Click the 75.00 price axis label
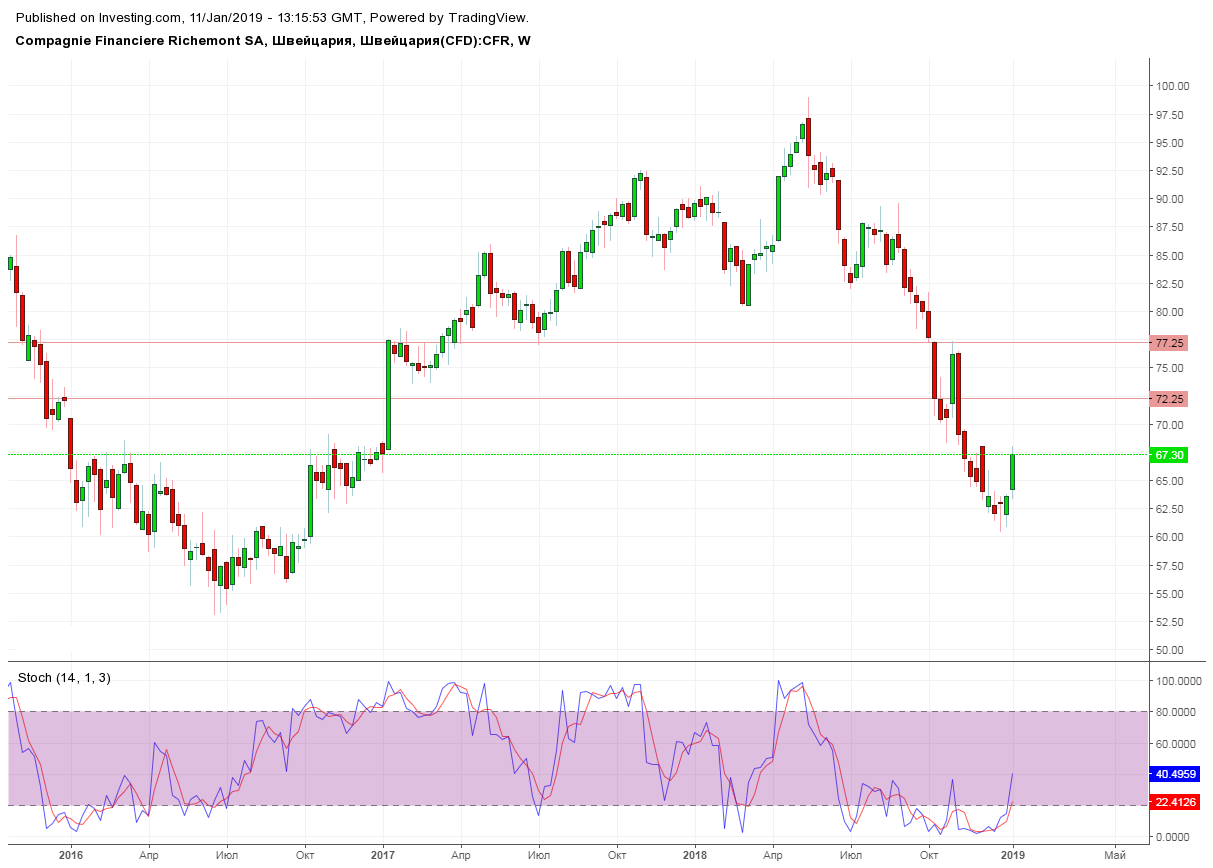This screenshot has height=868, width=1213. [x=1172, y=368]
